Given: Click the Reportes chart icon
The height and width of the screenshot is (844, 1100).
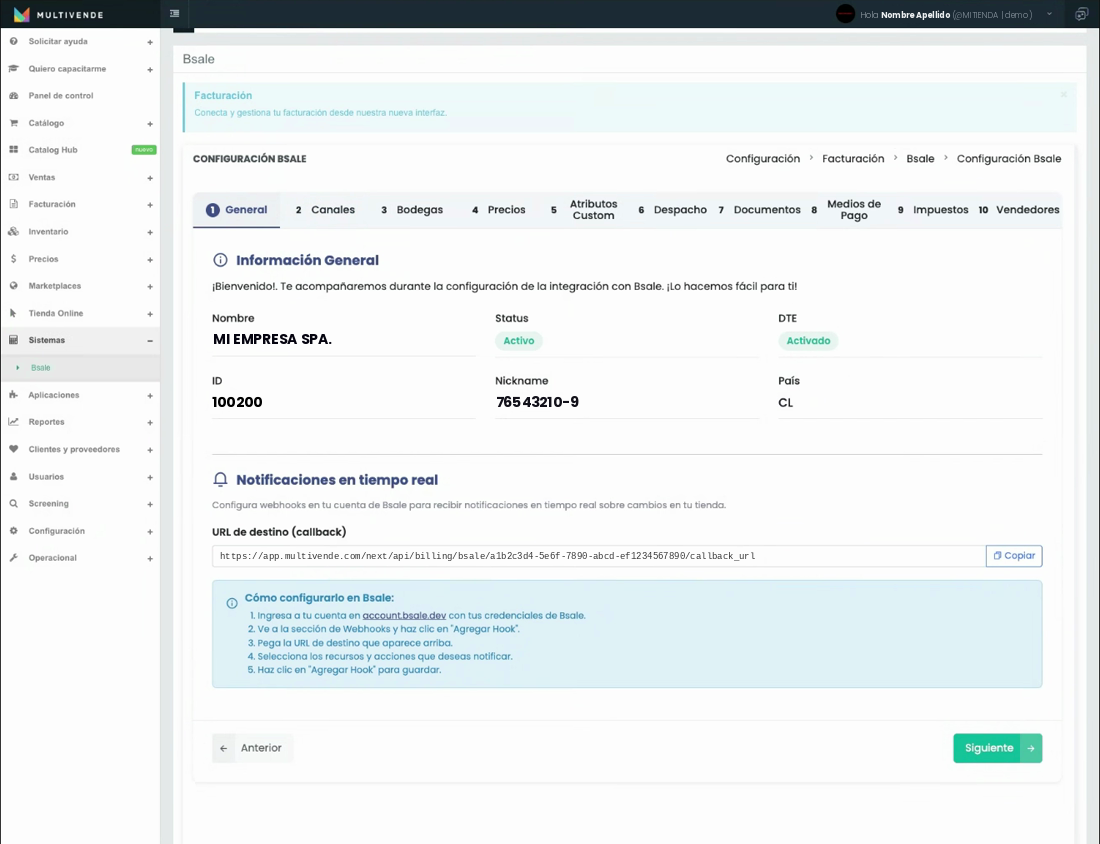Looking at the screenshot, I should coord(13,422).
